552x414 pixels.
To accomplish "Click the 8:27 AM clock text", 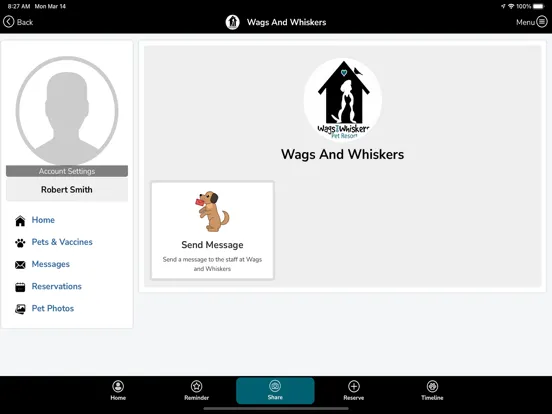I will point(19,6).
